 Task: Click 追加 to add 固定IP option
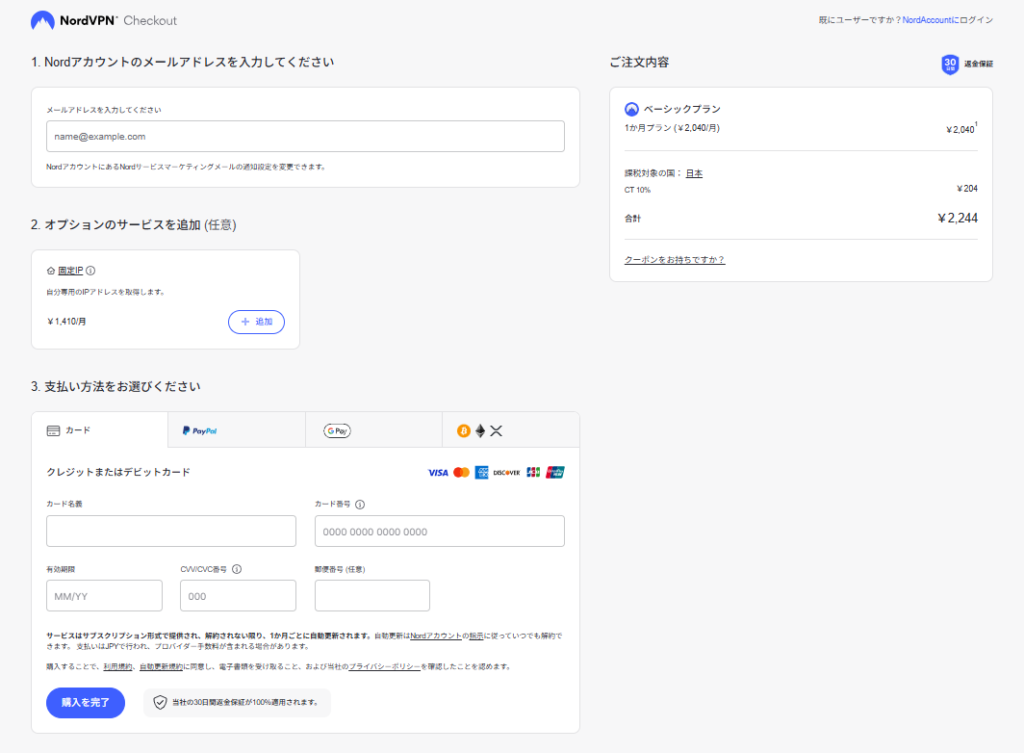[x=256, y=321]
